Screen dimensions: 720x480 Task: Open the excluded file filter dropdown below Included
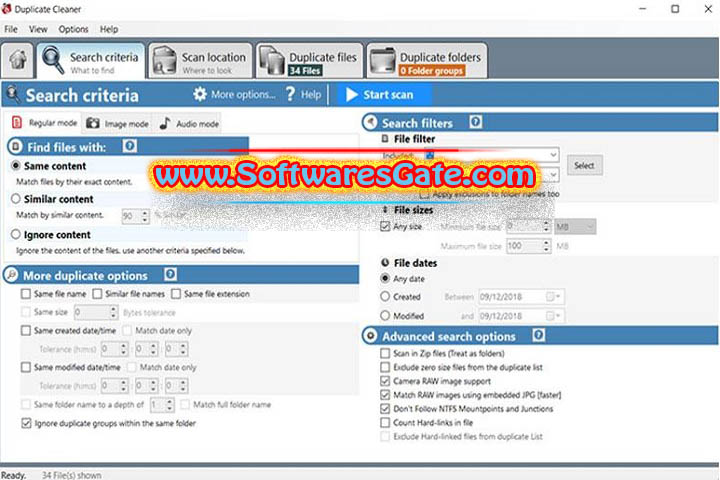pos(553,175)
